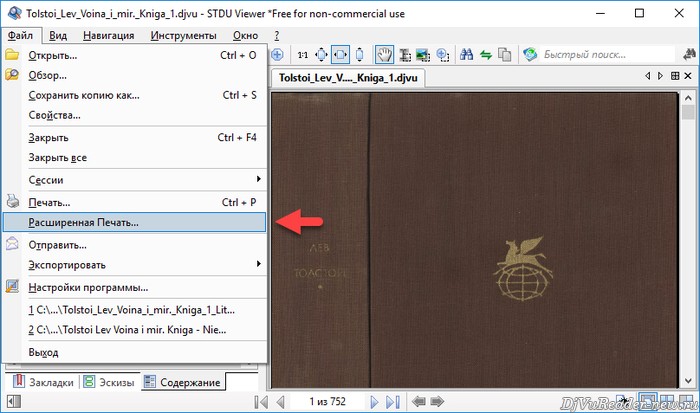Expand the Экспортировать submenu
The width and height of the screenshot is (700, 413).
pos(134,265)
